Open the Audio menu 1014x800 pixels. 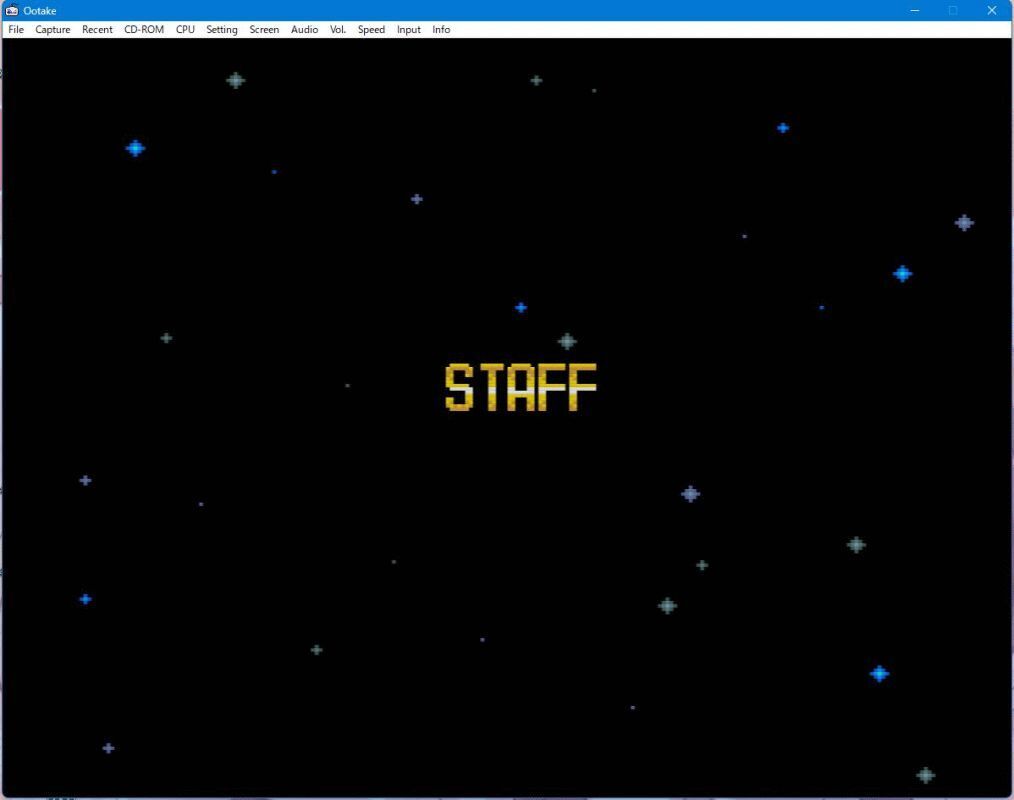tap(304, 30)
